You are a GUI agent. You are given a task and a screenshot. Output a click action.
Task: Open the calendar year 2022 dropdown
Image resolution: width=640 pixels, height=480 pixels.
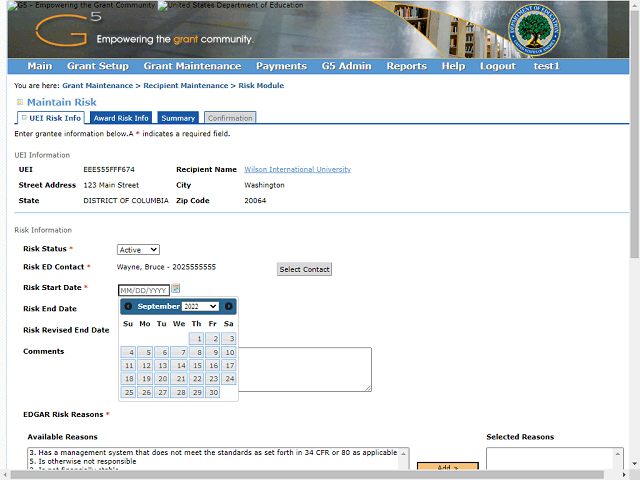[200, 306]
